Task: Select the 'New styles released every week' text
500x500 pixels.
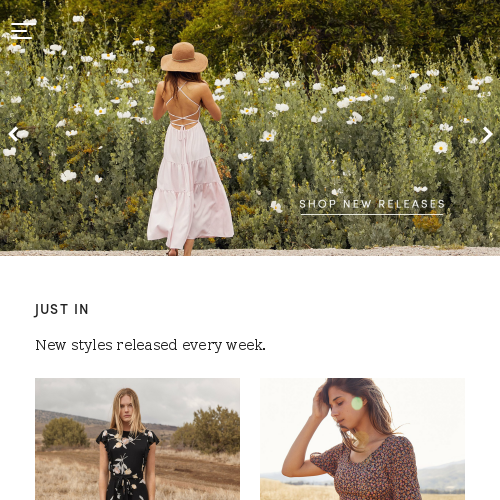Action: 150,345
